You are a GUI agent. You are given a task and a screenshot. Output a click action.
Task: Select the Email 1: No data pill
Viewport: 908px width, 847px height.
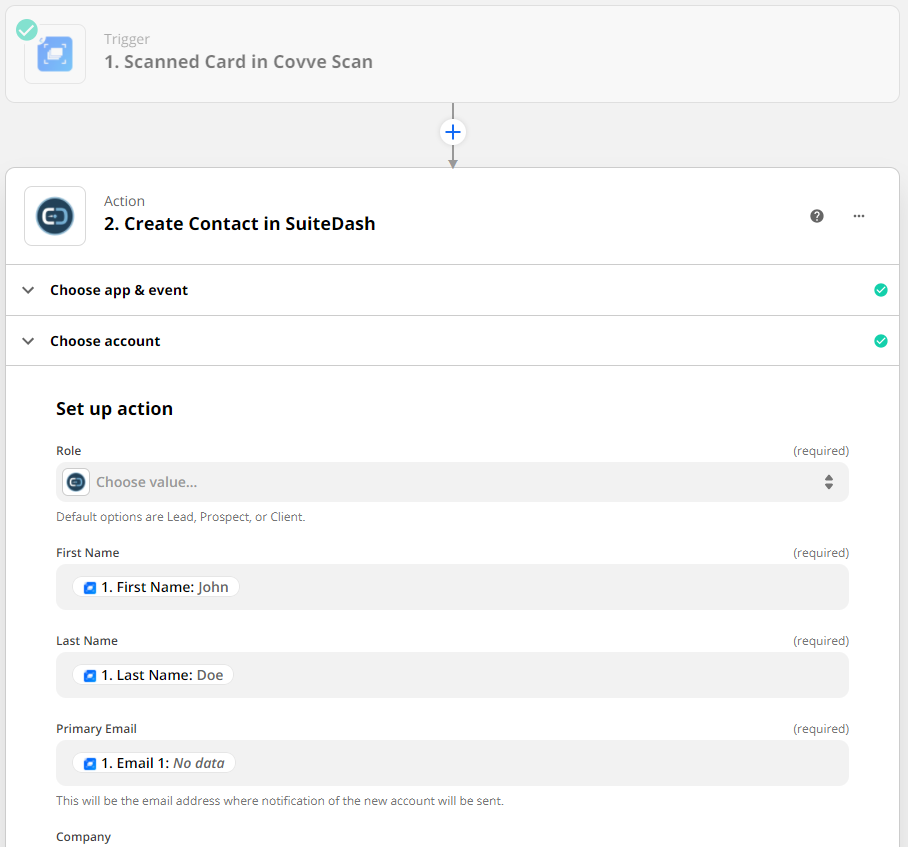tap(154, 763)
